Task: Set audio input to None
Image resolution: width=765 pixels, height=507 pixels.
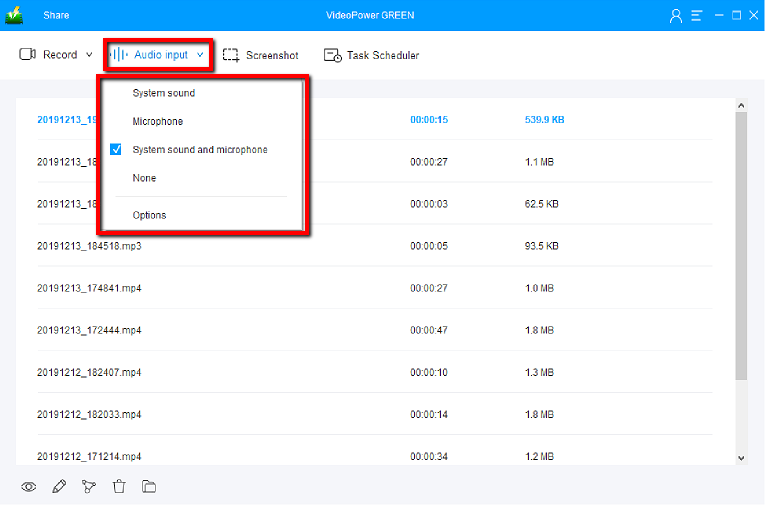Action: coord(145,178)
